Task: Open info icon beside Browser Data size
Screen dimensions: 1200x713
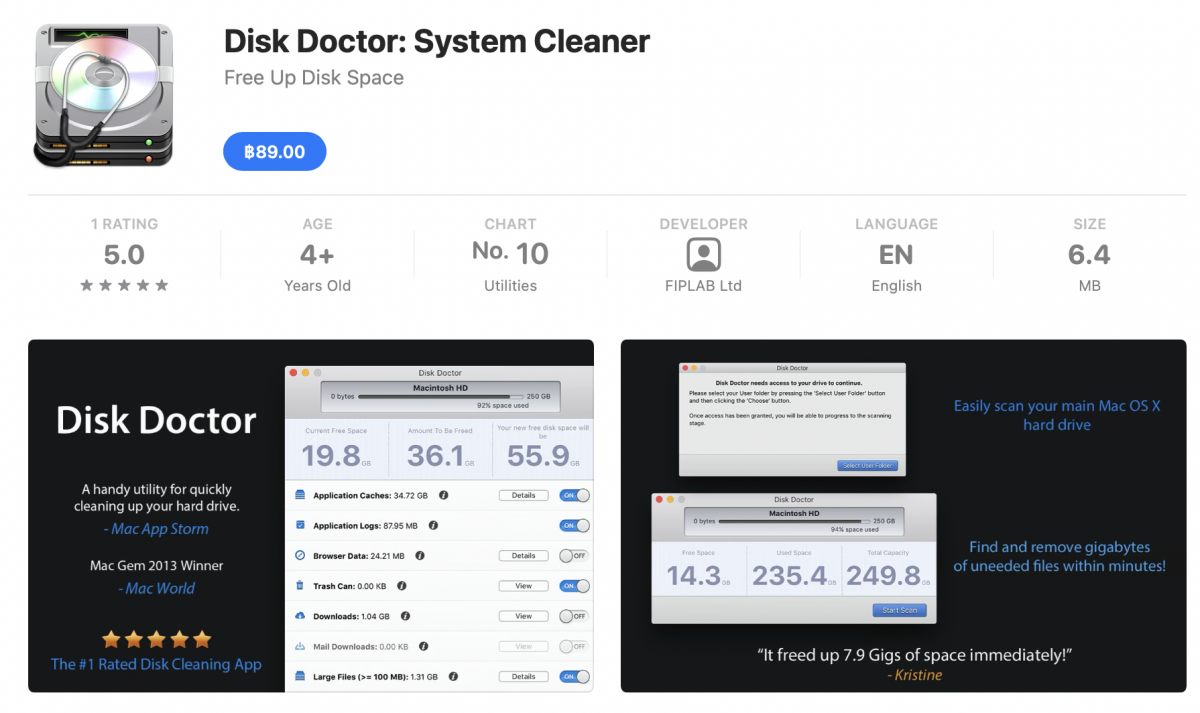Action: coord(420,555)
